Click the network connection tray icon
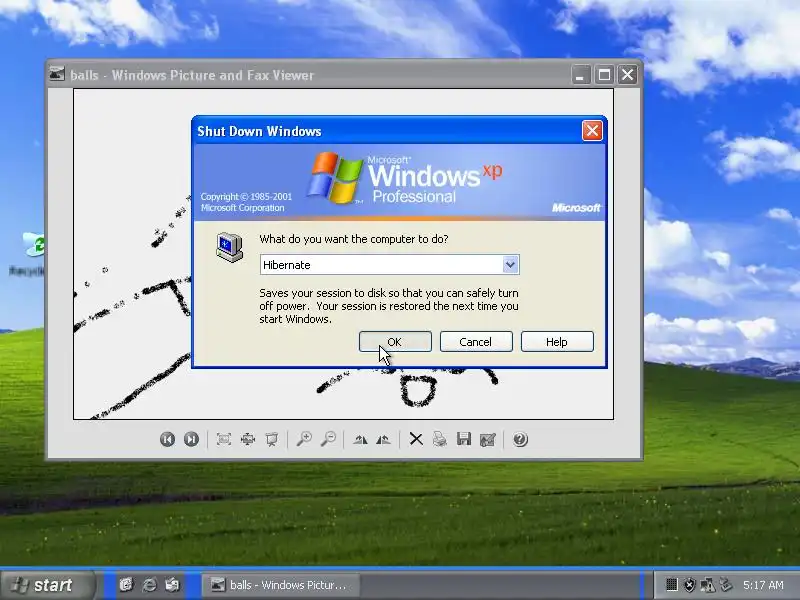 pos(707,585)
